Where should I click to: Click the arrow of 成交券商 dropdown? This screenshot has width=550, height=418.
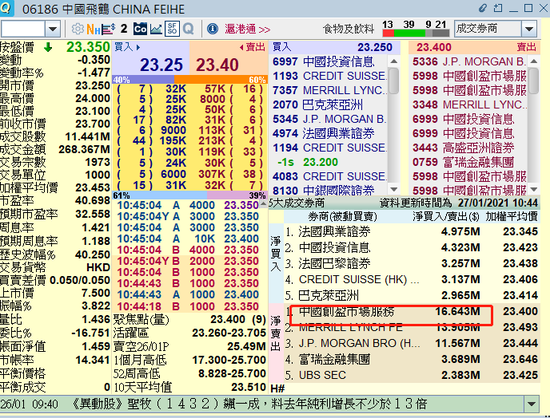pos(529,29)
